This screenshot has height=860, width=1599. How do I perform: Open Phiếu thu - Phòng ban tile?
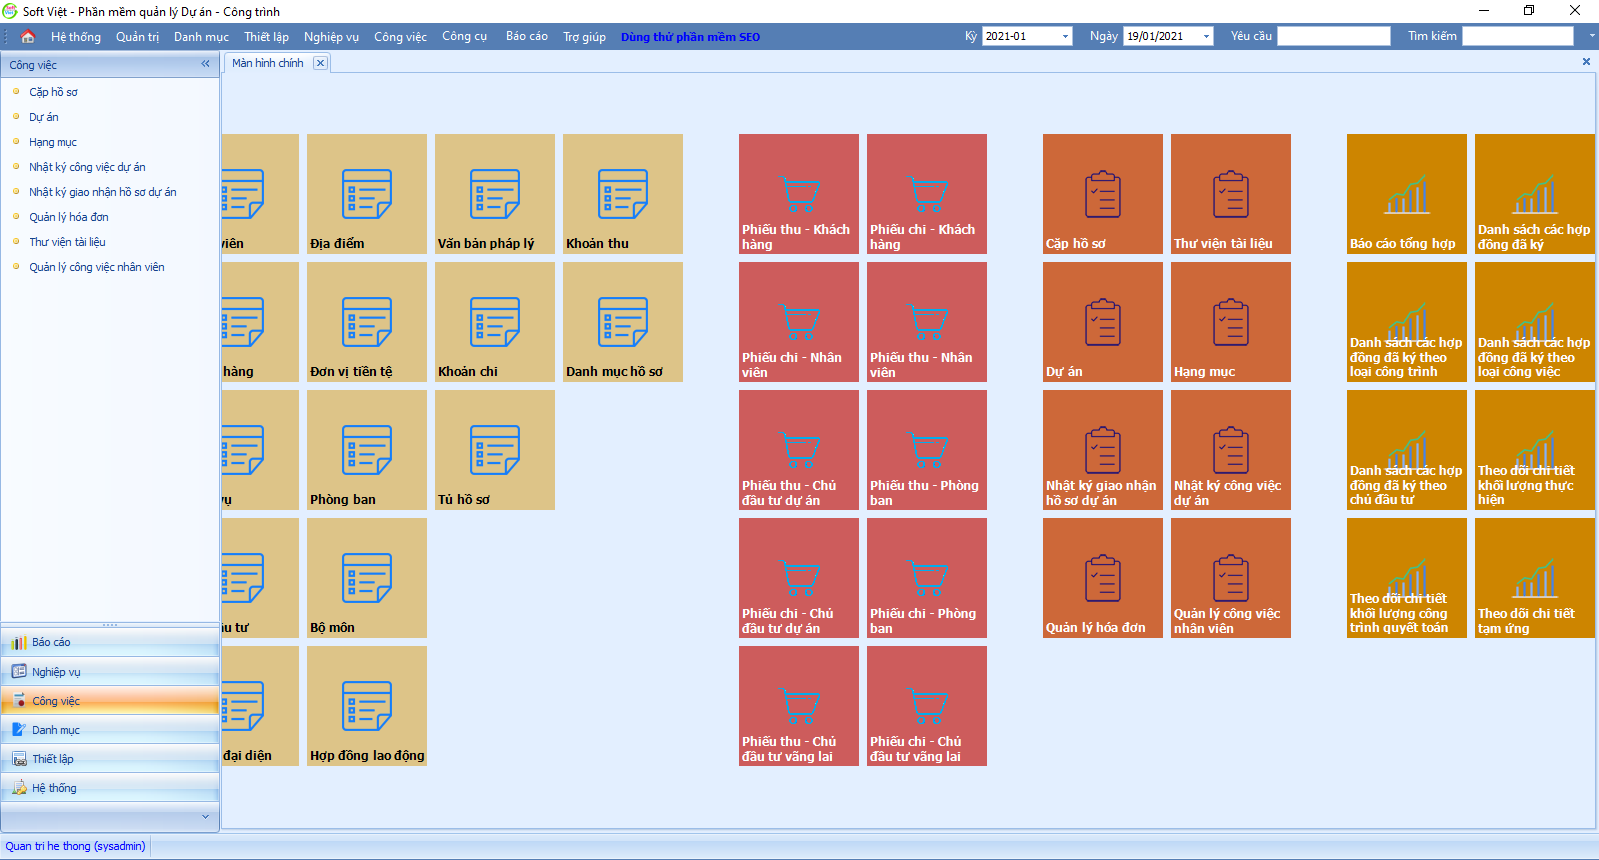pyautogui.click(x=927, y=450)
